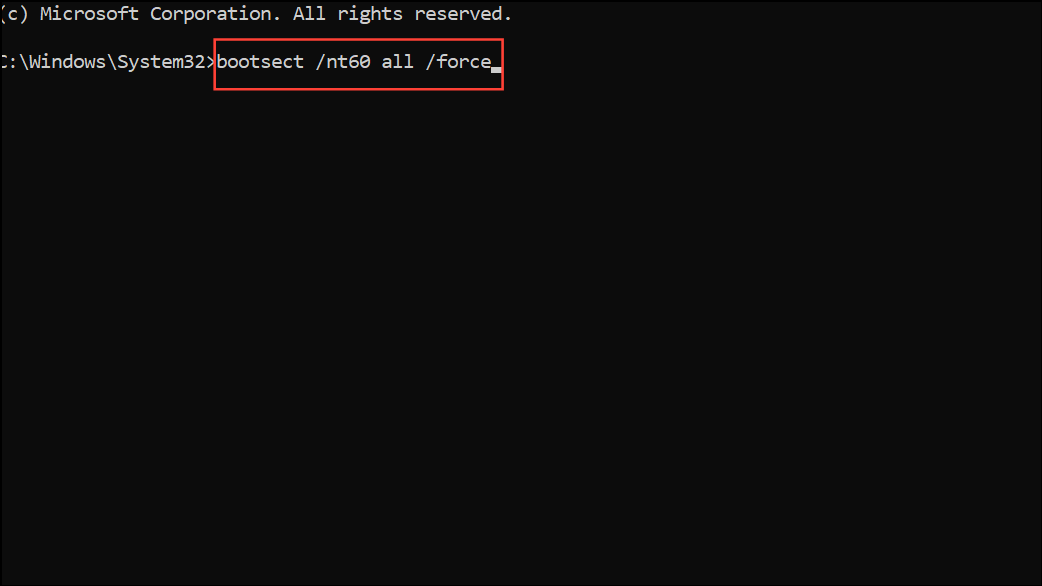Click the > prompt symbol before bootsect
The image size is (1042, 586).
pos(211,62)
